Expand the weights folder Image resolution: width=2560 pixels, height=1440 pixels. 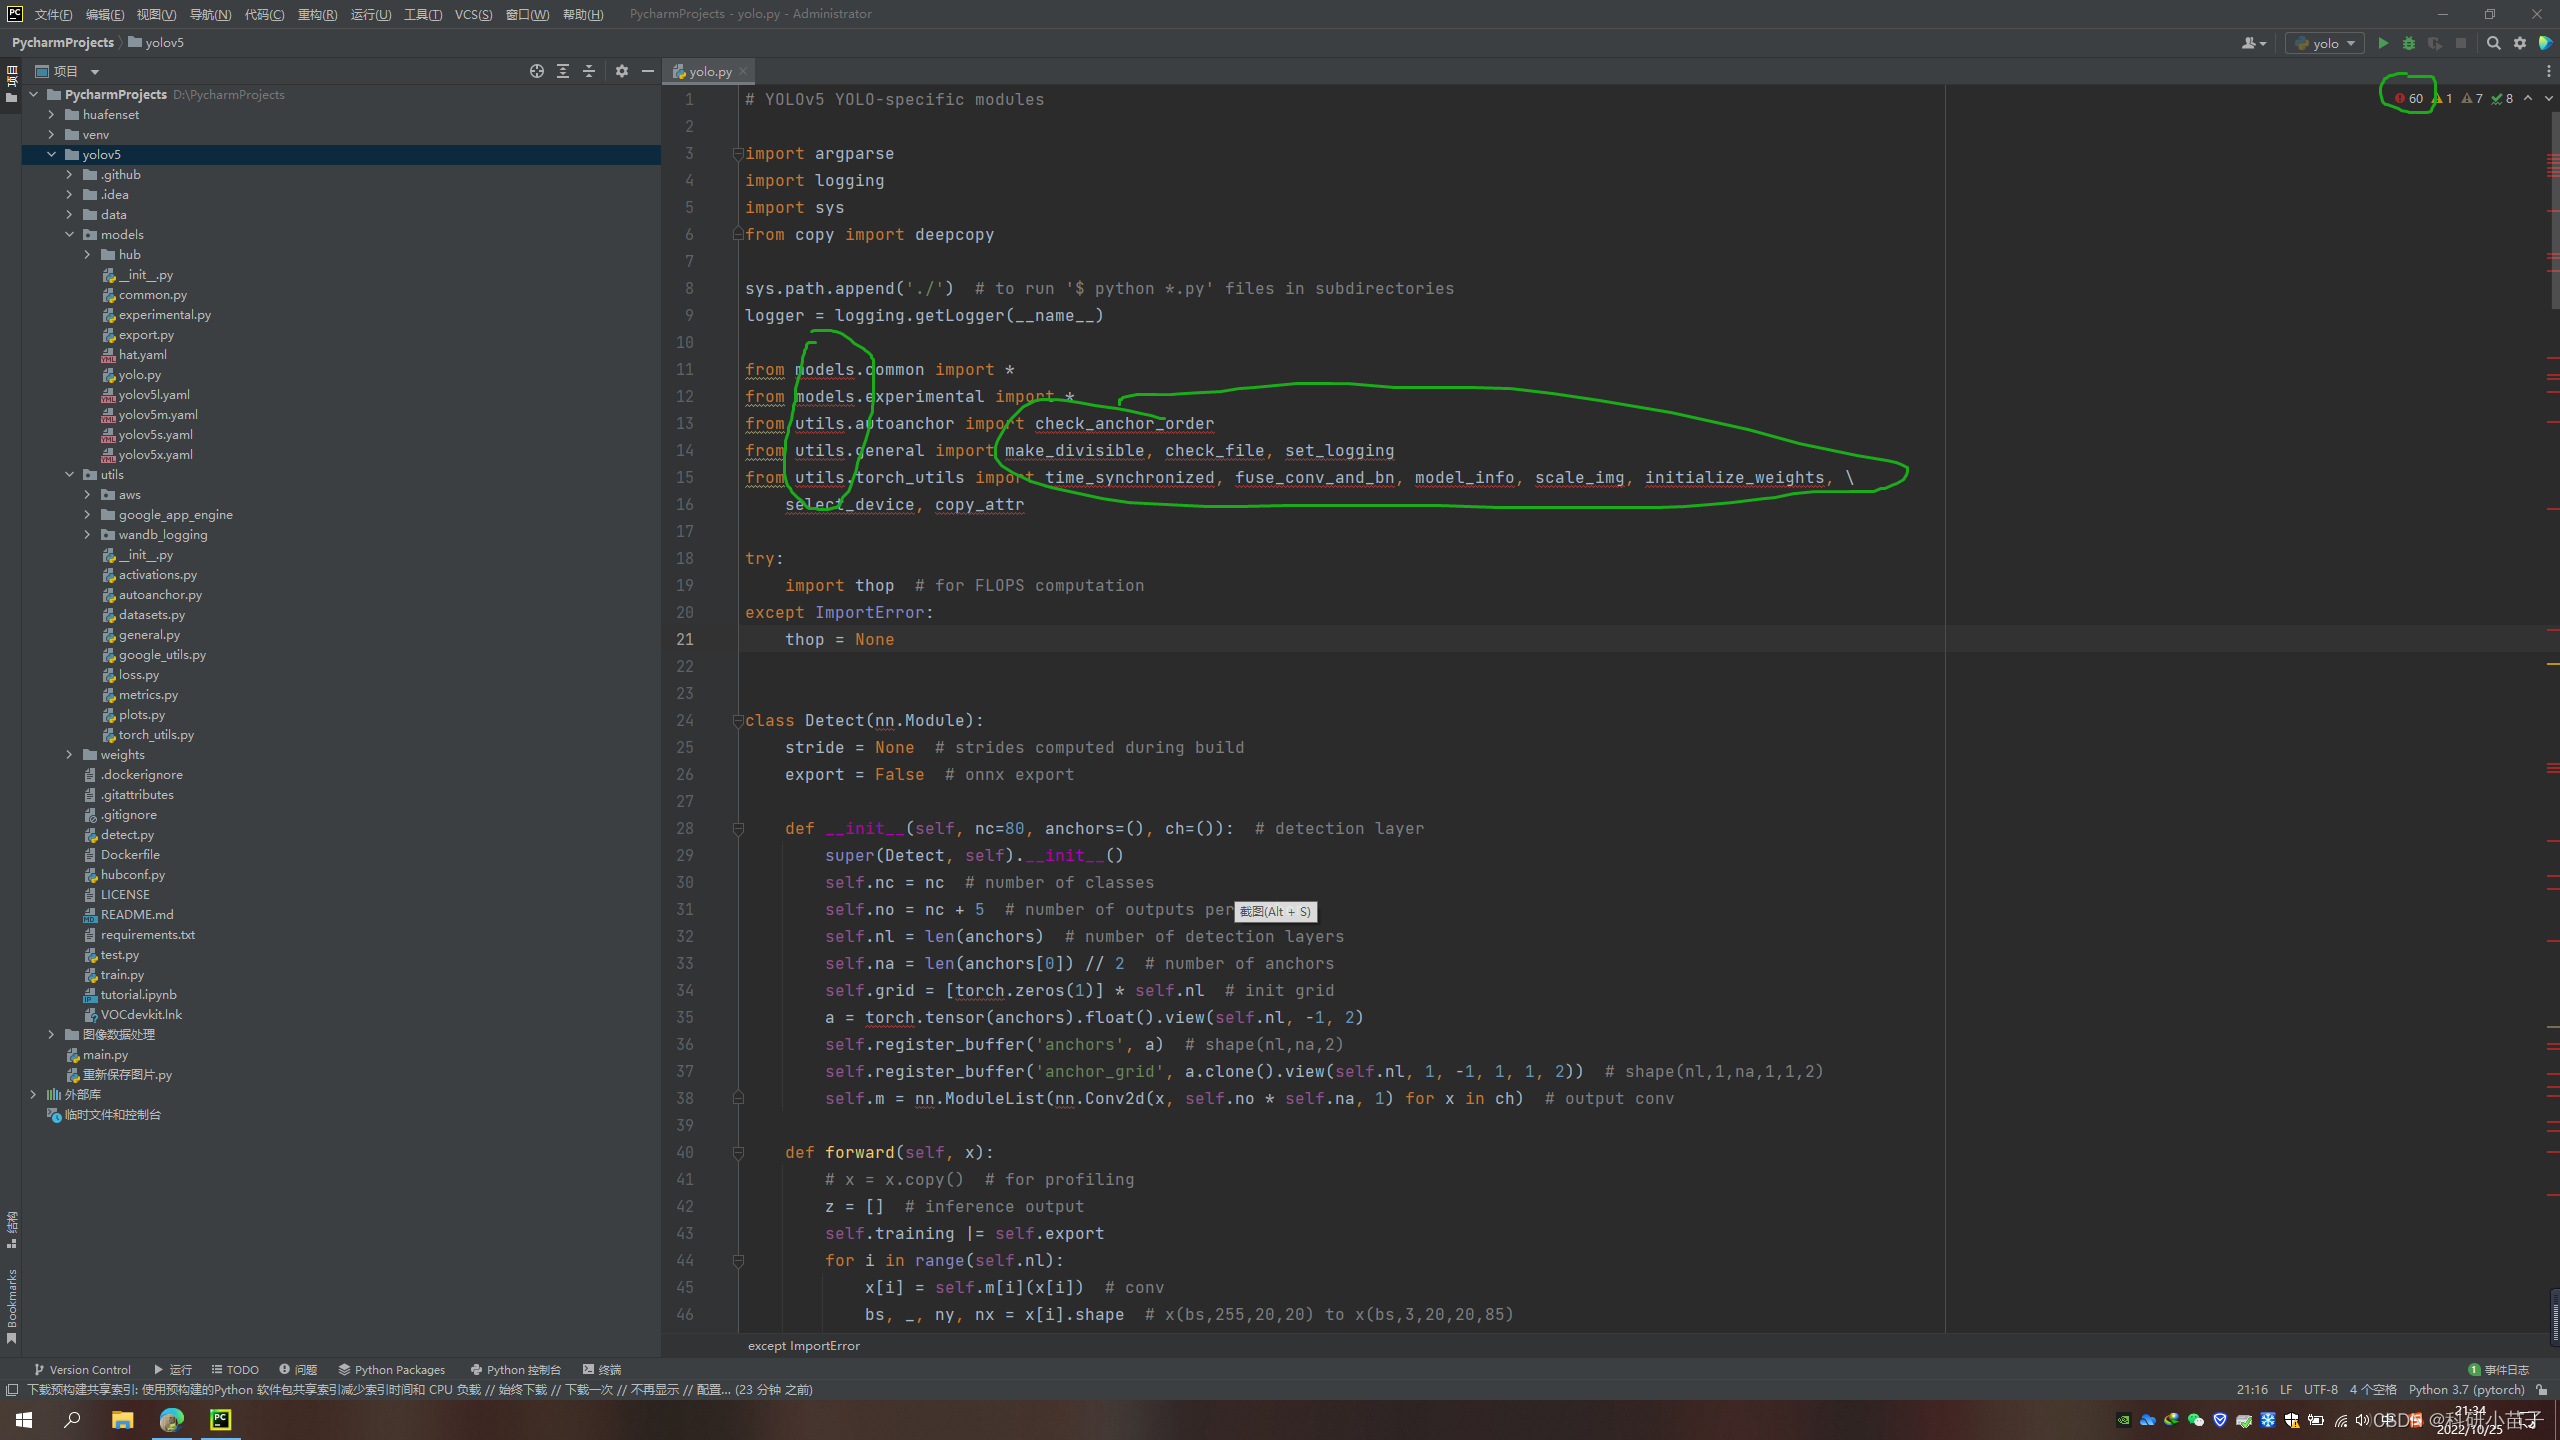(69, 754)
